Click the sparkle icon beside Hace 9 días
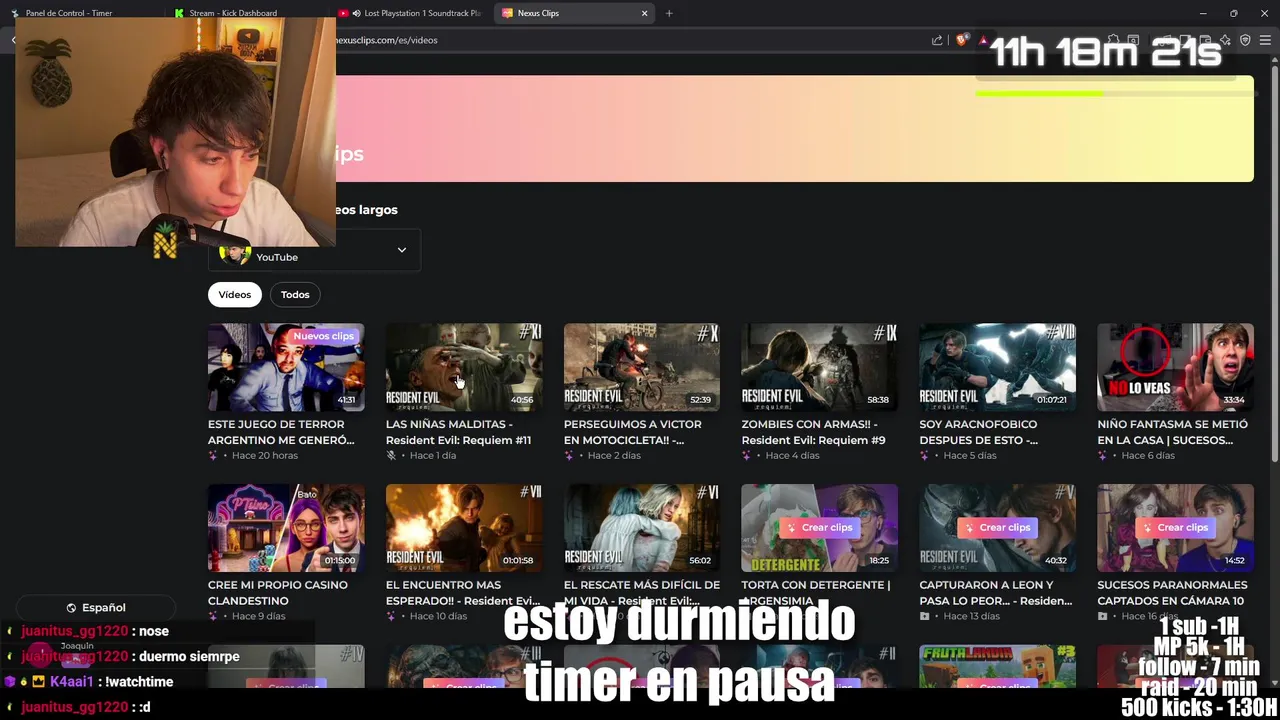This screenshot has width=1280, height=720. [213, 616]
